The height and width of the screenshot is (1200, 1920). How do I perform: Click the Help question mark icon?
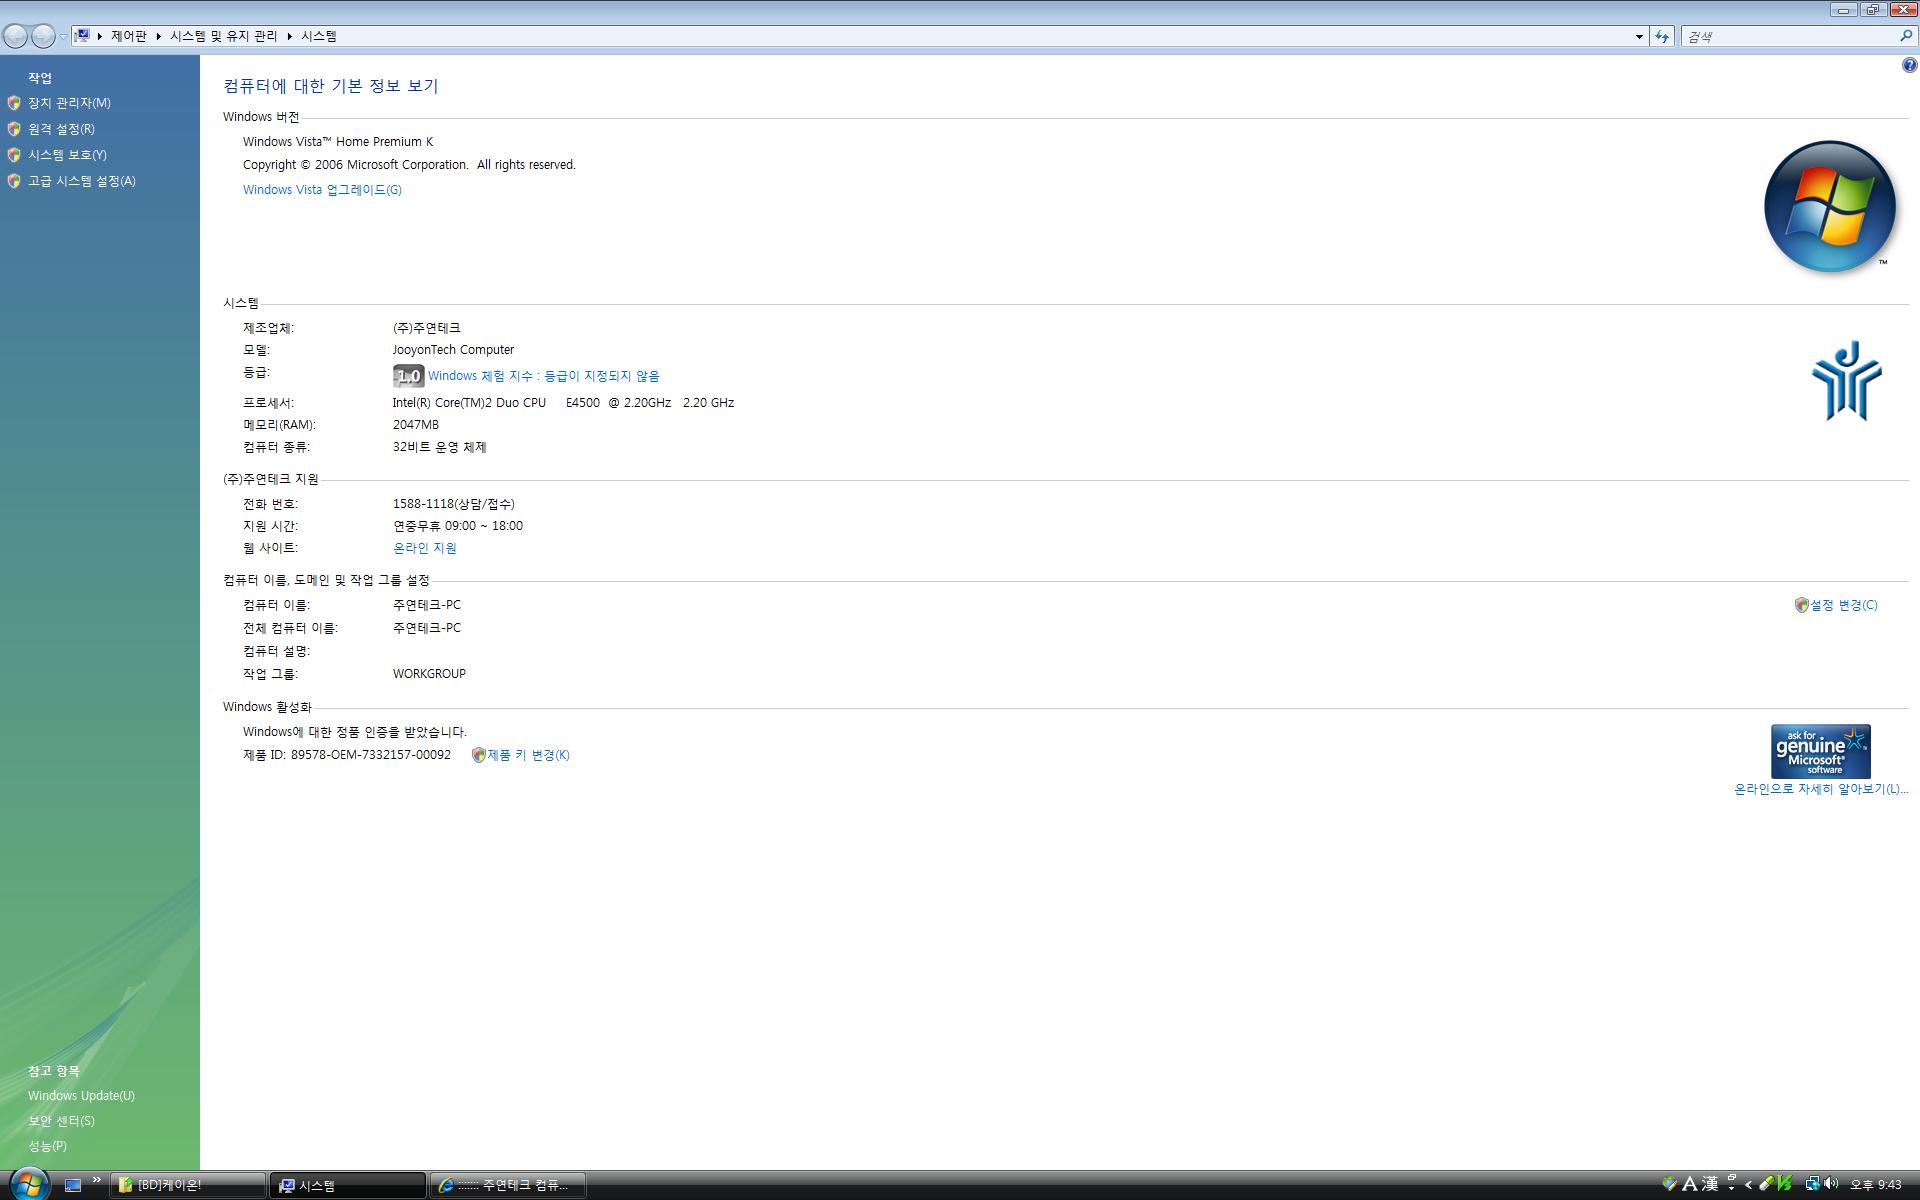1909,66
